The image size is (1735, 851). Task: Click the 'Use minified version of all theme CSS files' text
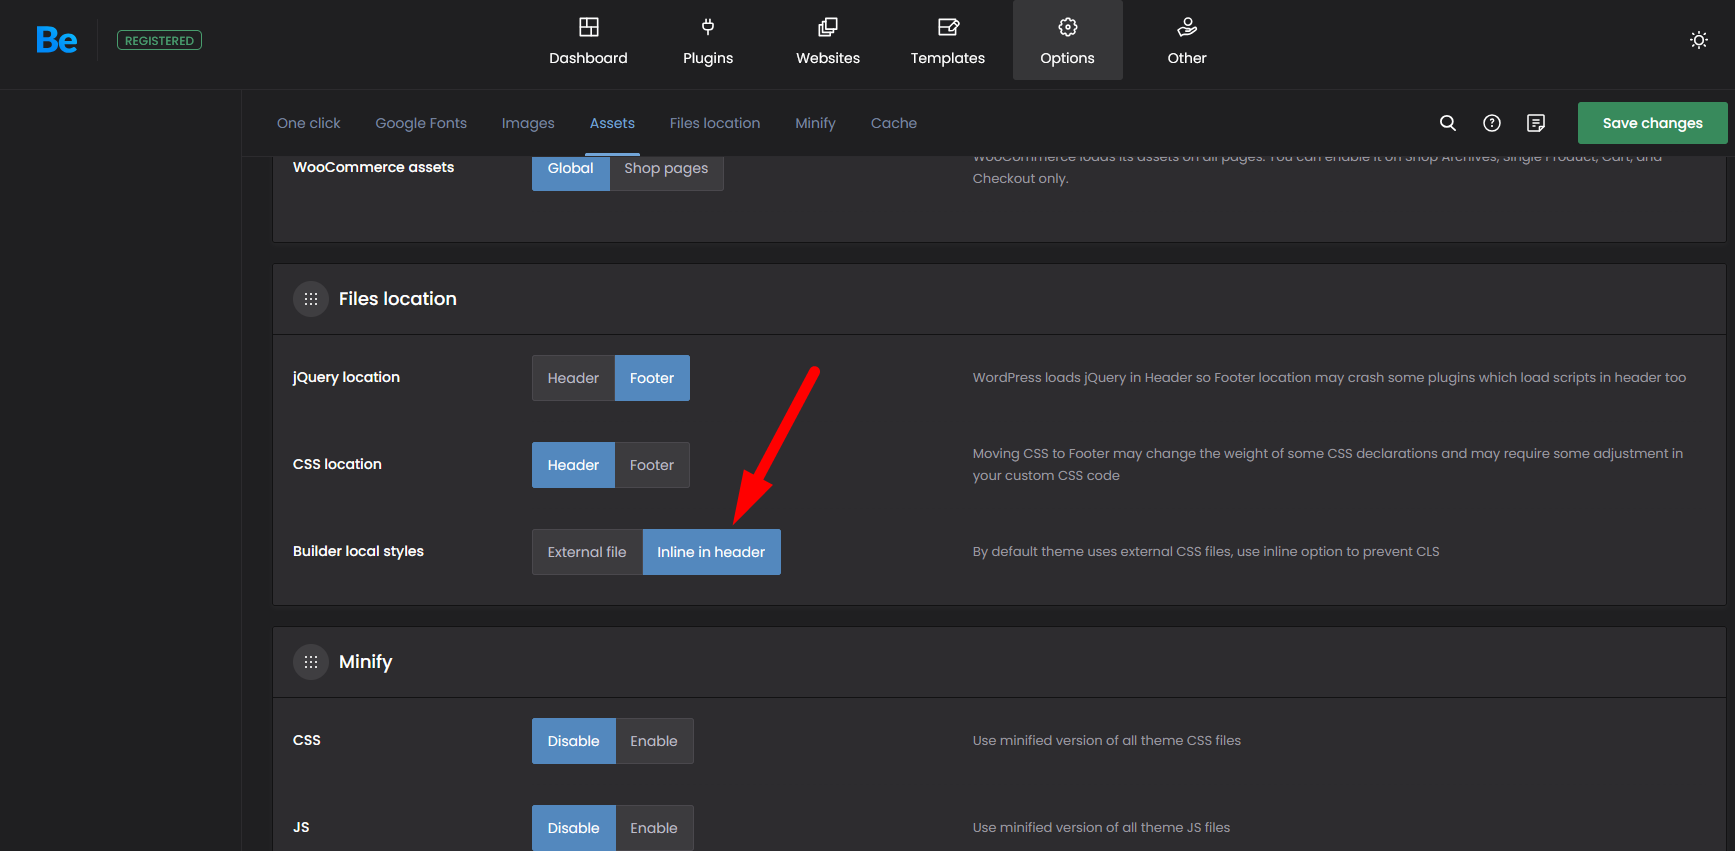[x=1107, y=740]
